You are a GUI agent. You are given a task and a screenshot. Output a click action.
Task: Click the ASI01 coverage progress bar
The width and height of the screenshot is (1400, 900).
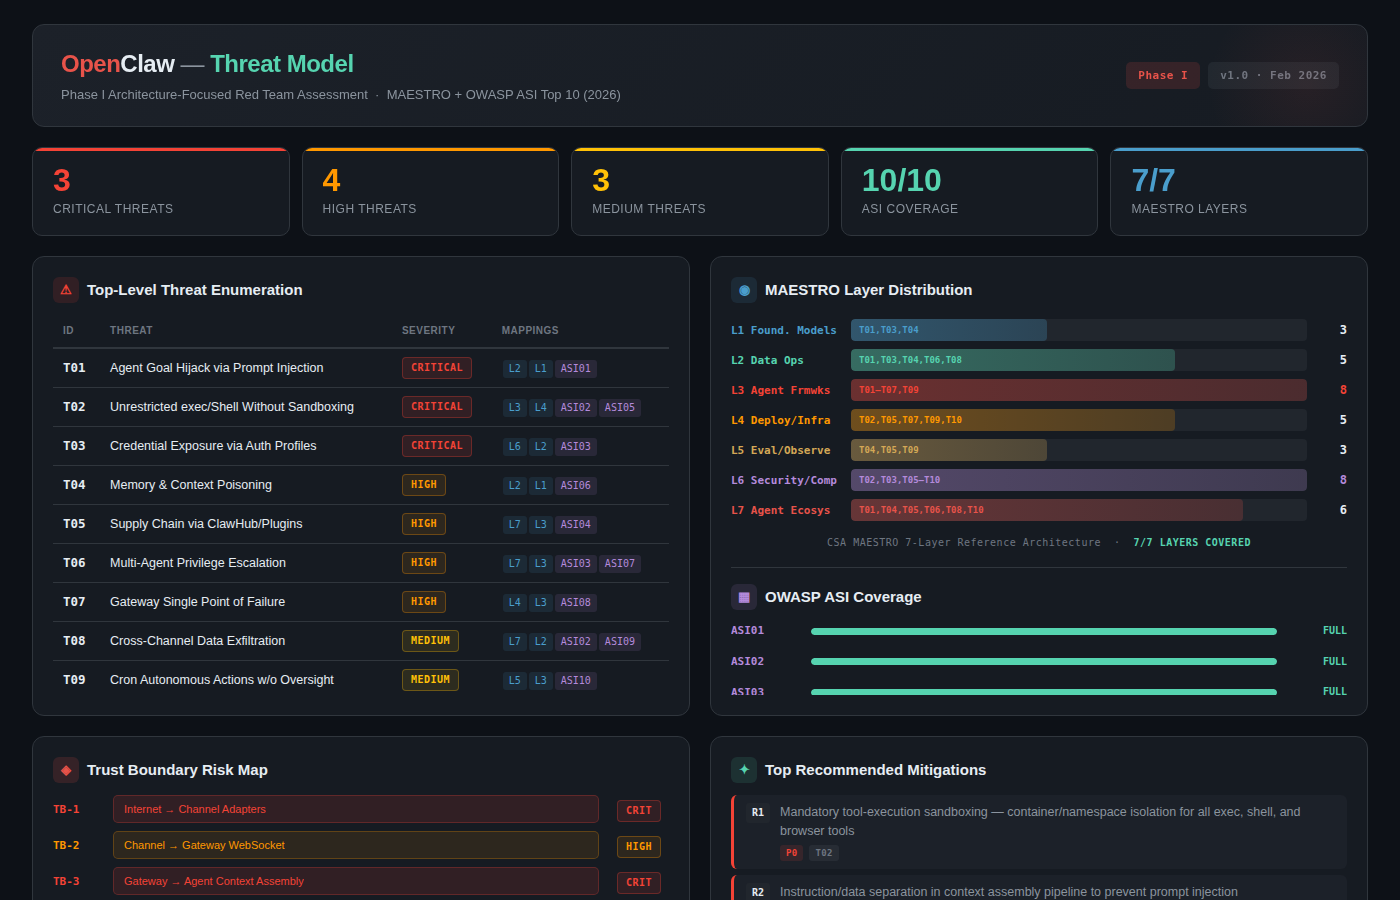click(x=1043, y=631)
